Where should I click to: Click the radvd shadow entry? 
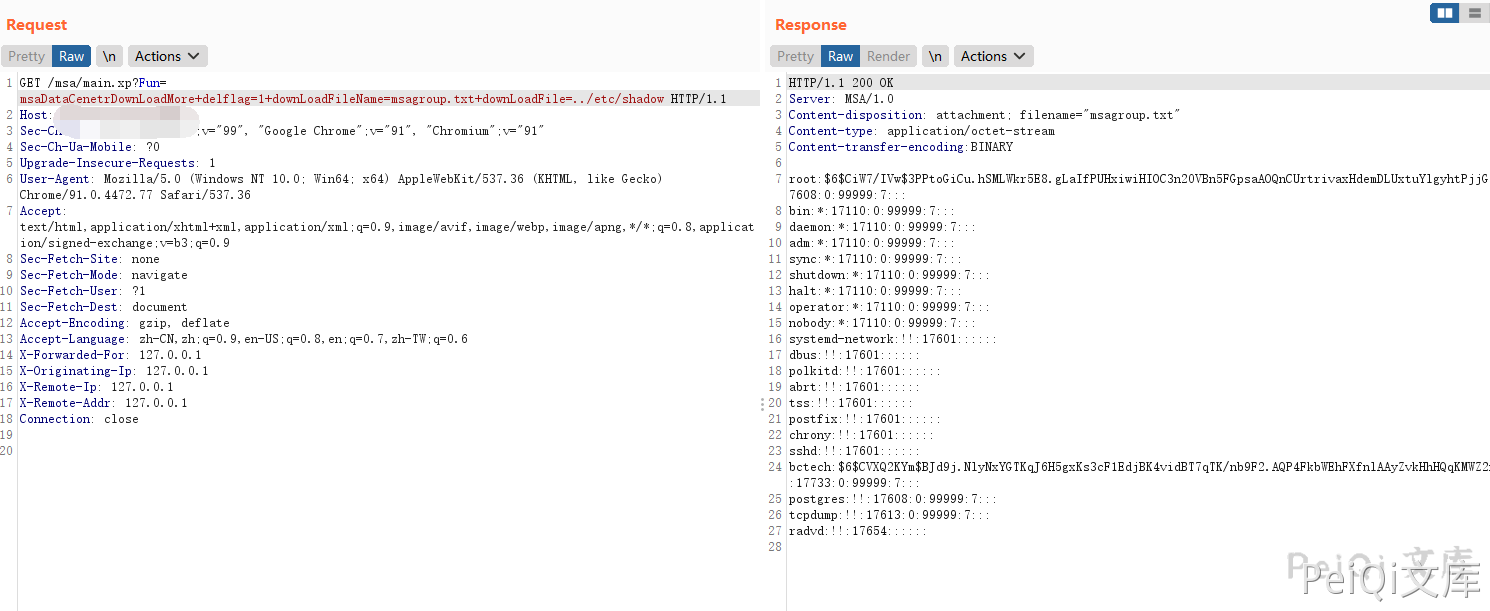point(858,531)
